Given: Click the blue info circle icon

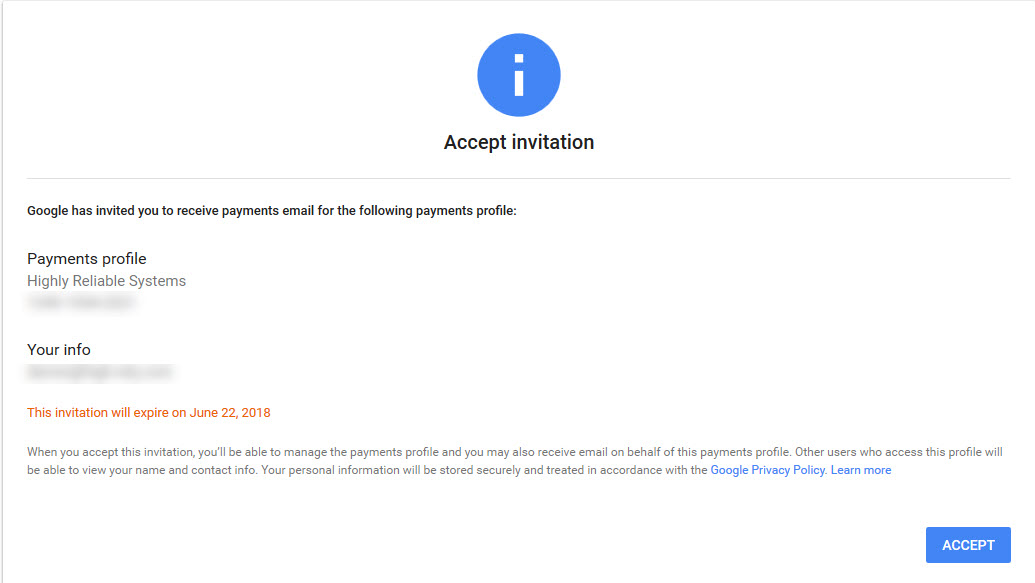Looking at the screenshot, I should [519, 75].
